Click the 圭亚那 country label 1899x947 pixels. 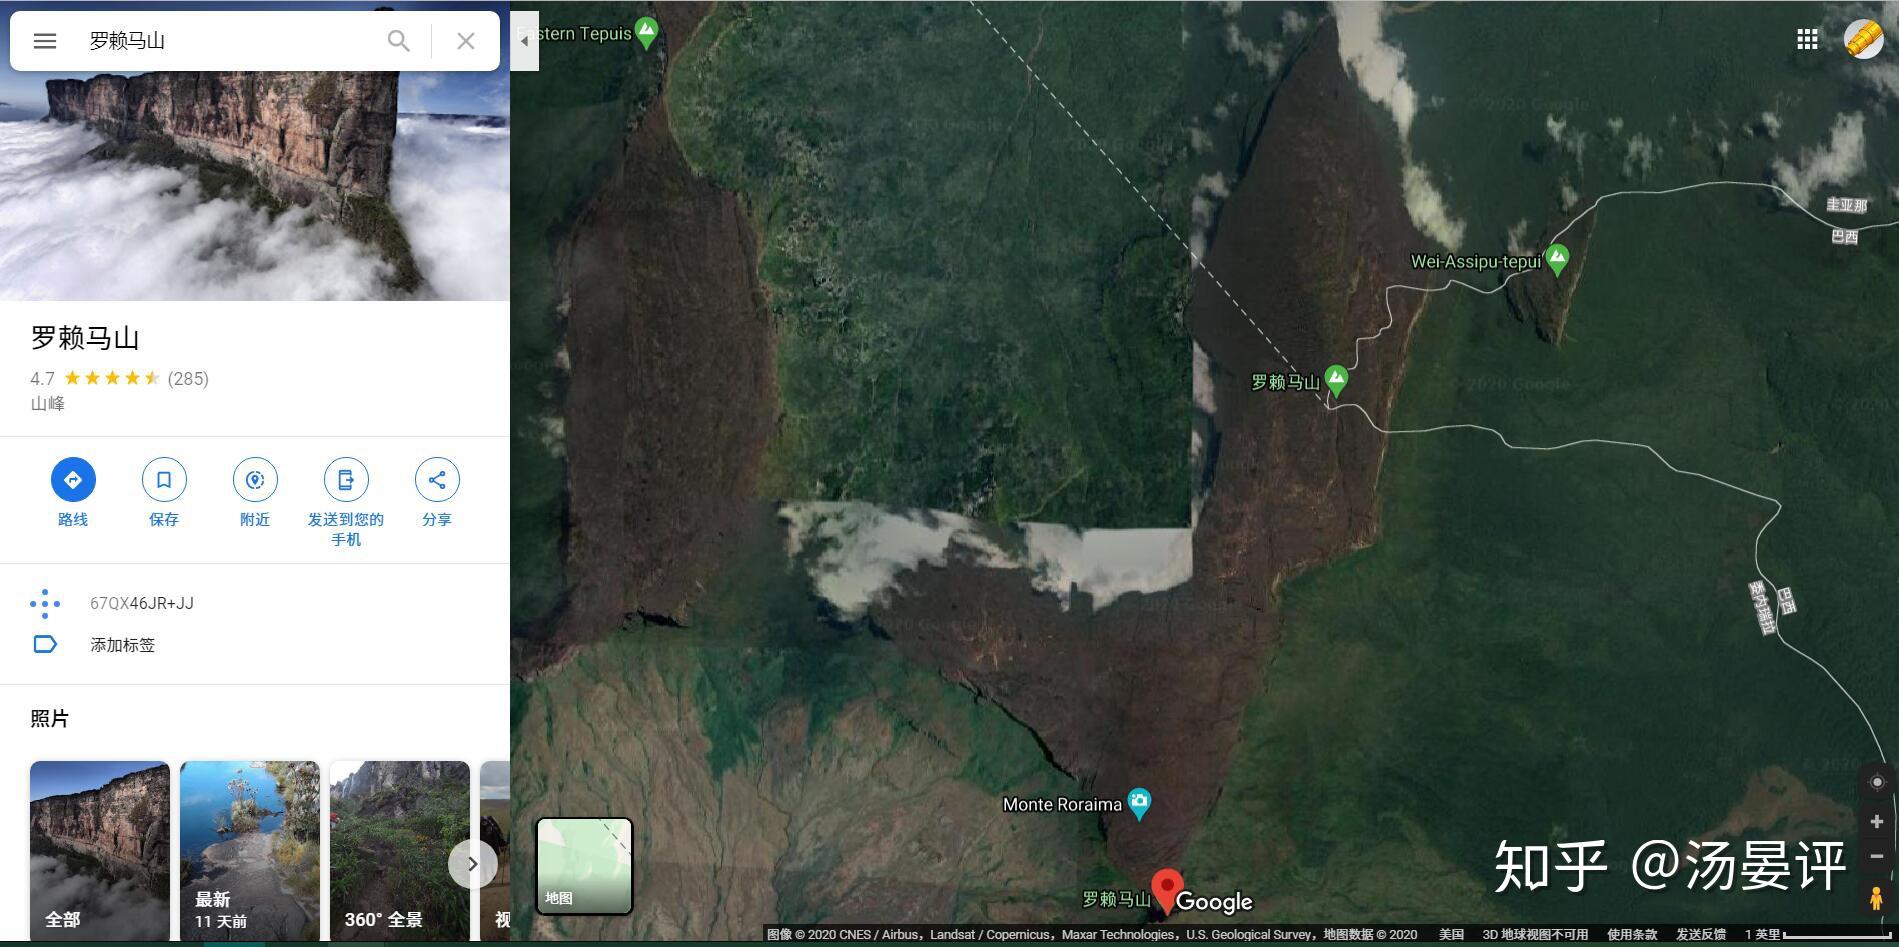pyautogui.click(x=1846, y=205)
